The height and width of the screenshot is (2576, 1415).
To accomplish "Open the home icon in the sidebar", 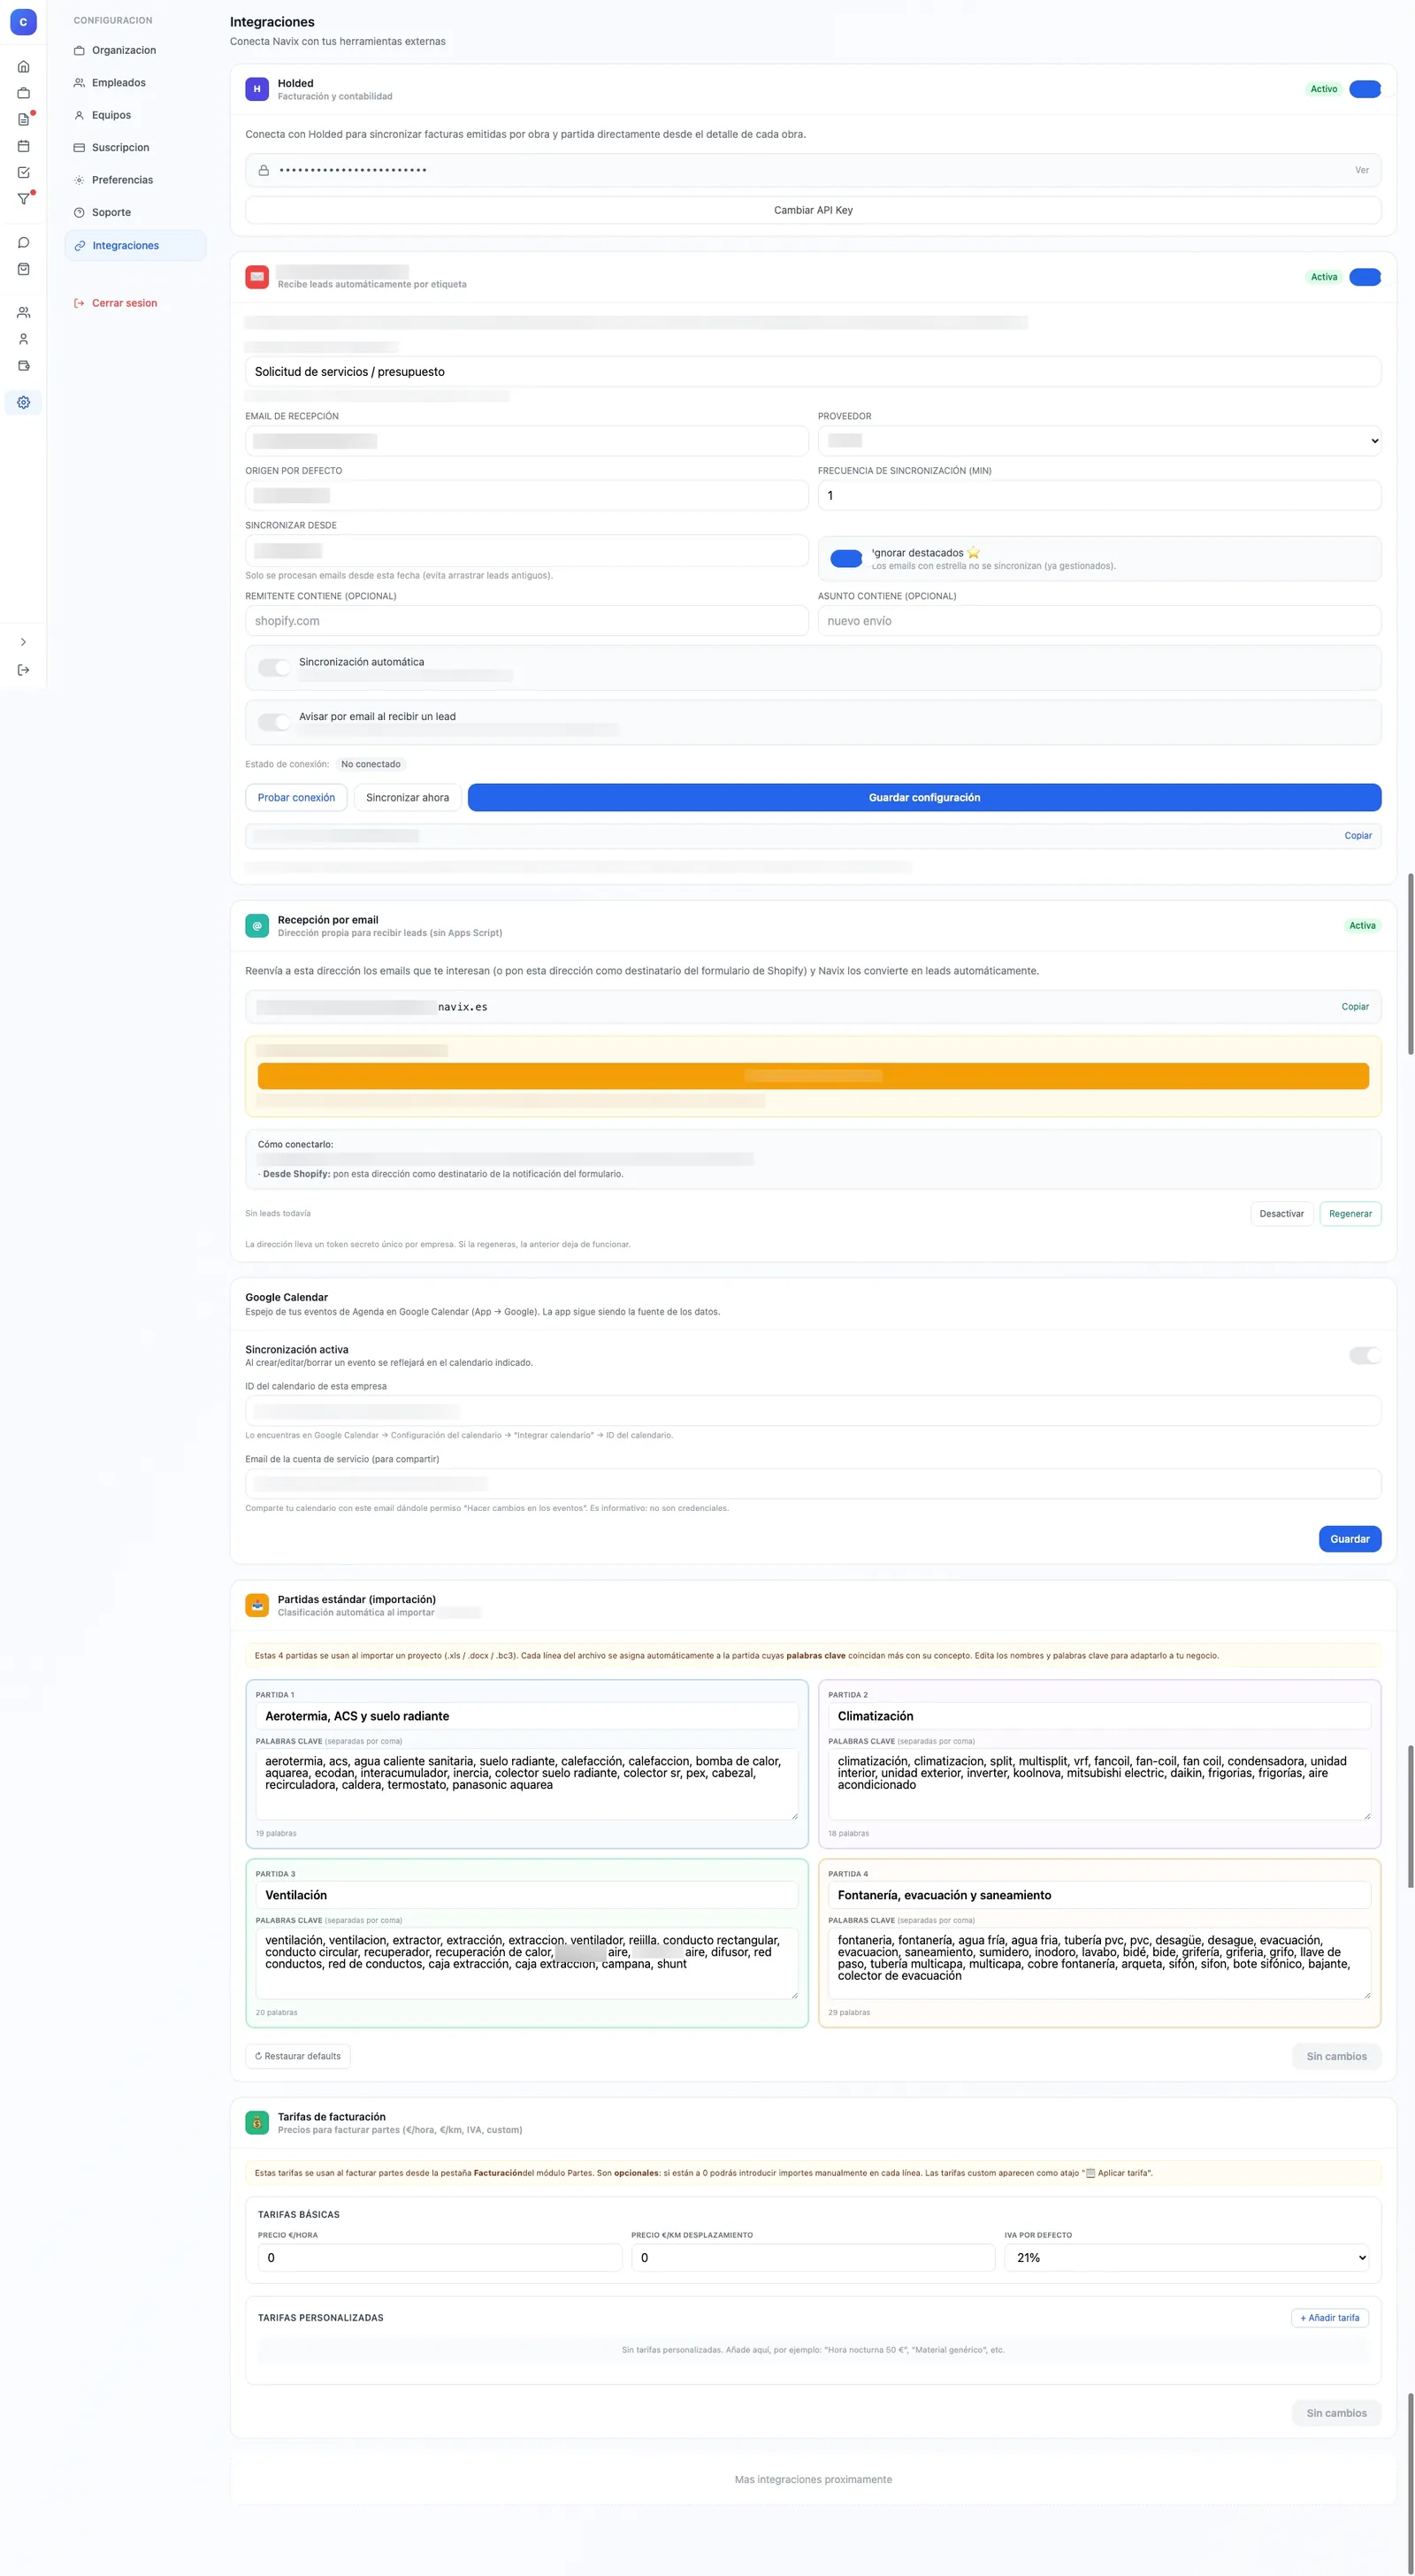I will pyautogui.click(x=23, y=67).
